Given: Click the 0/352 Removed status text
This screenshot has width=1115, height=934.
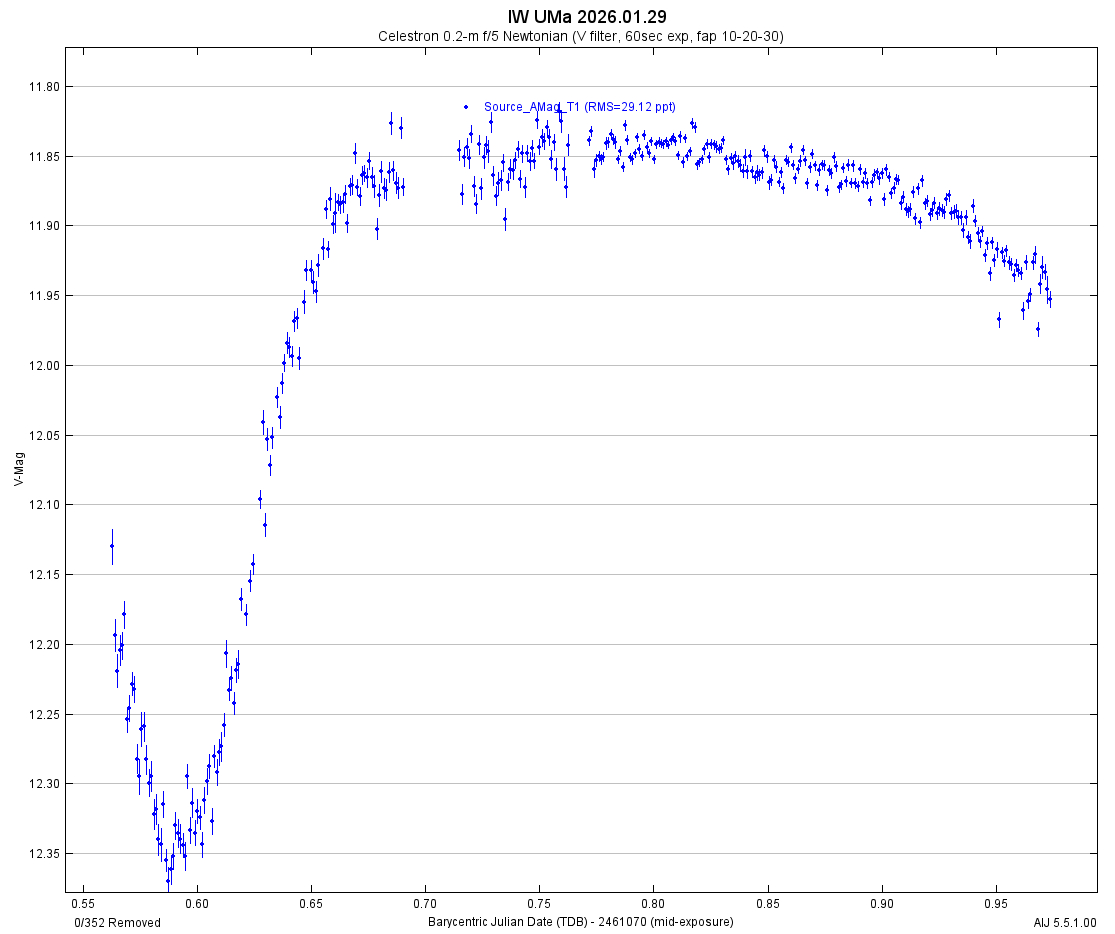Looking at the screenshot, I should pyautogui.click(x=118, y=922).
